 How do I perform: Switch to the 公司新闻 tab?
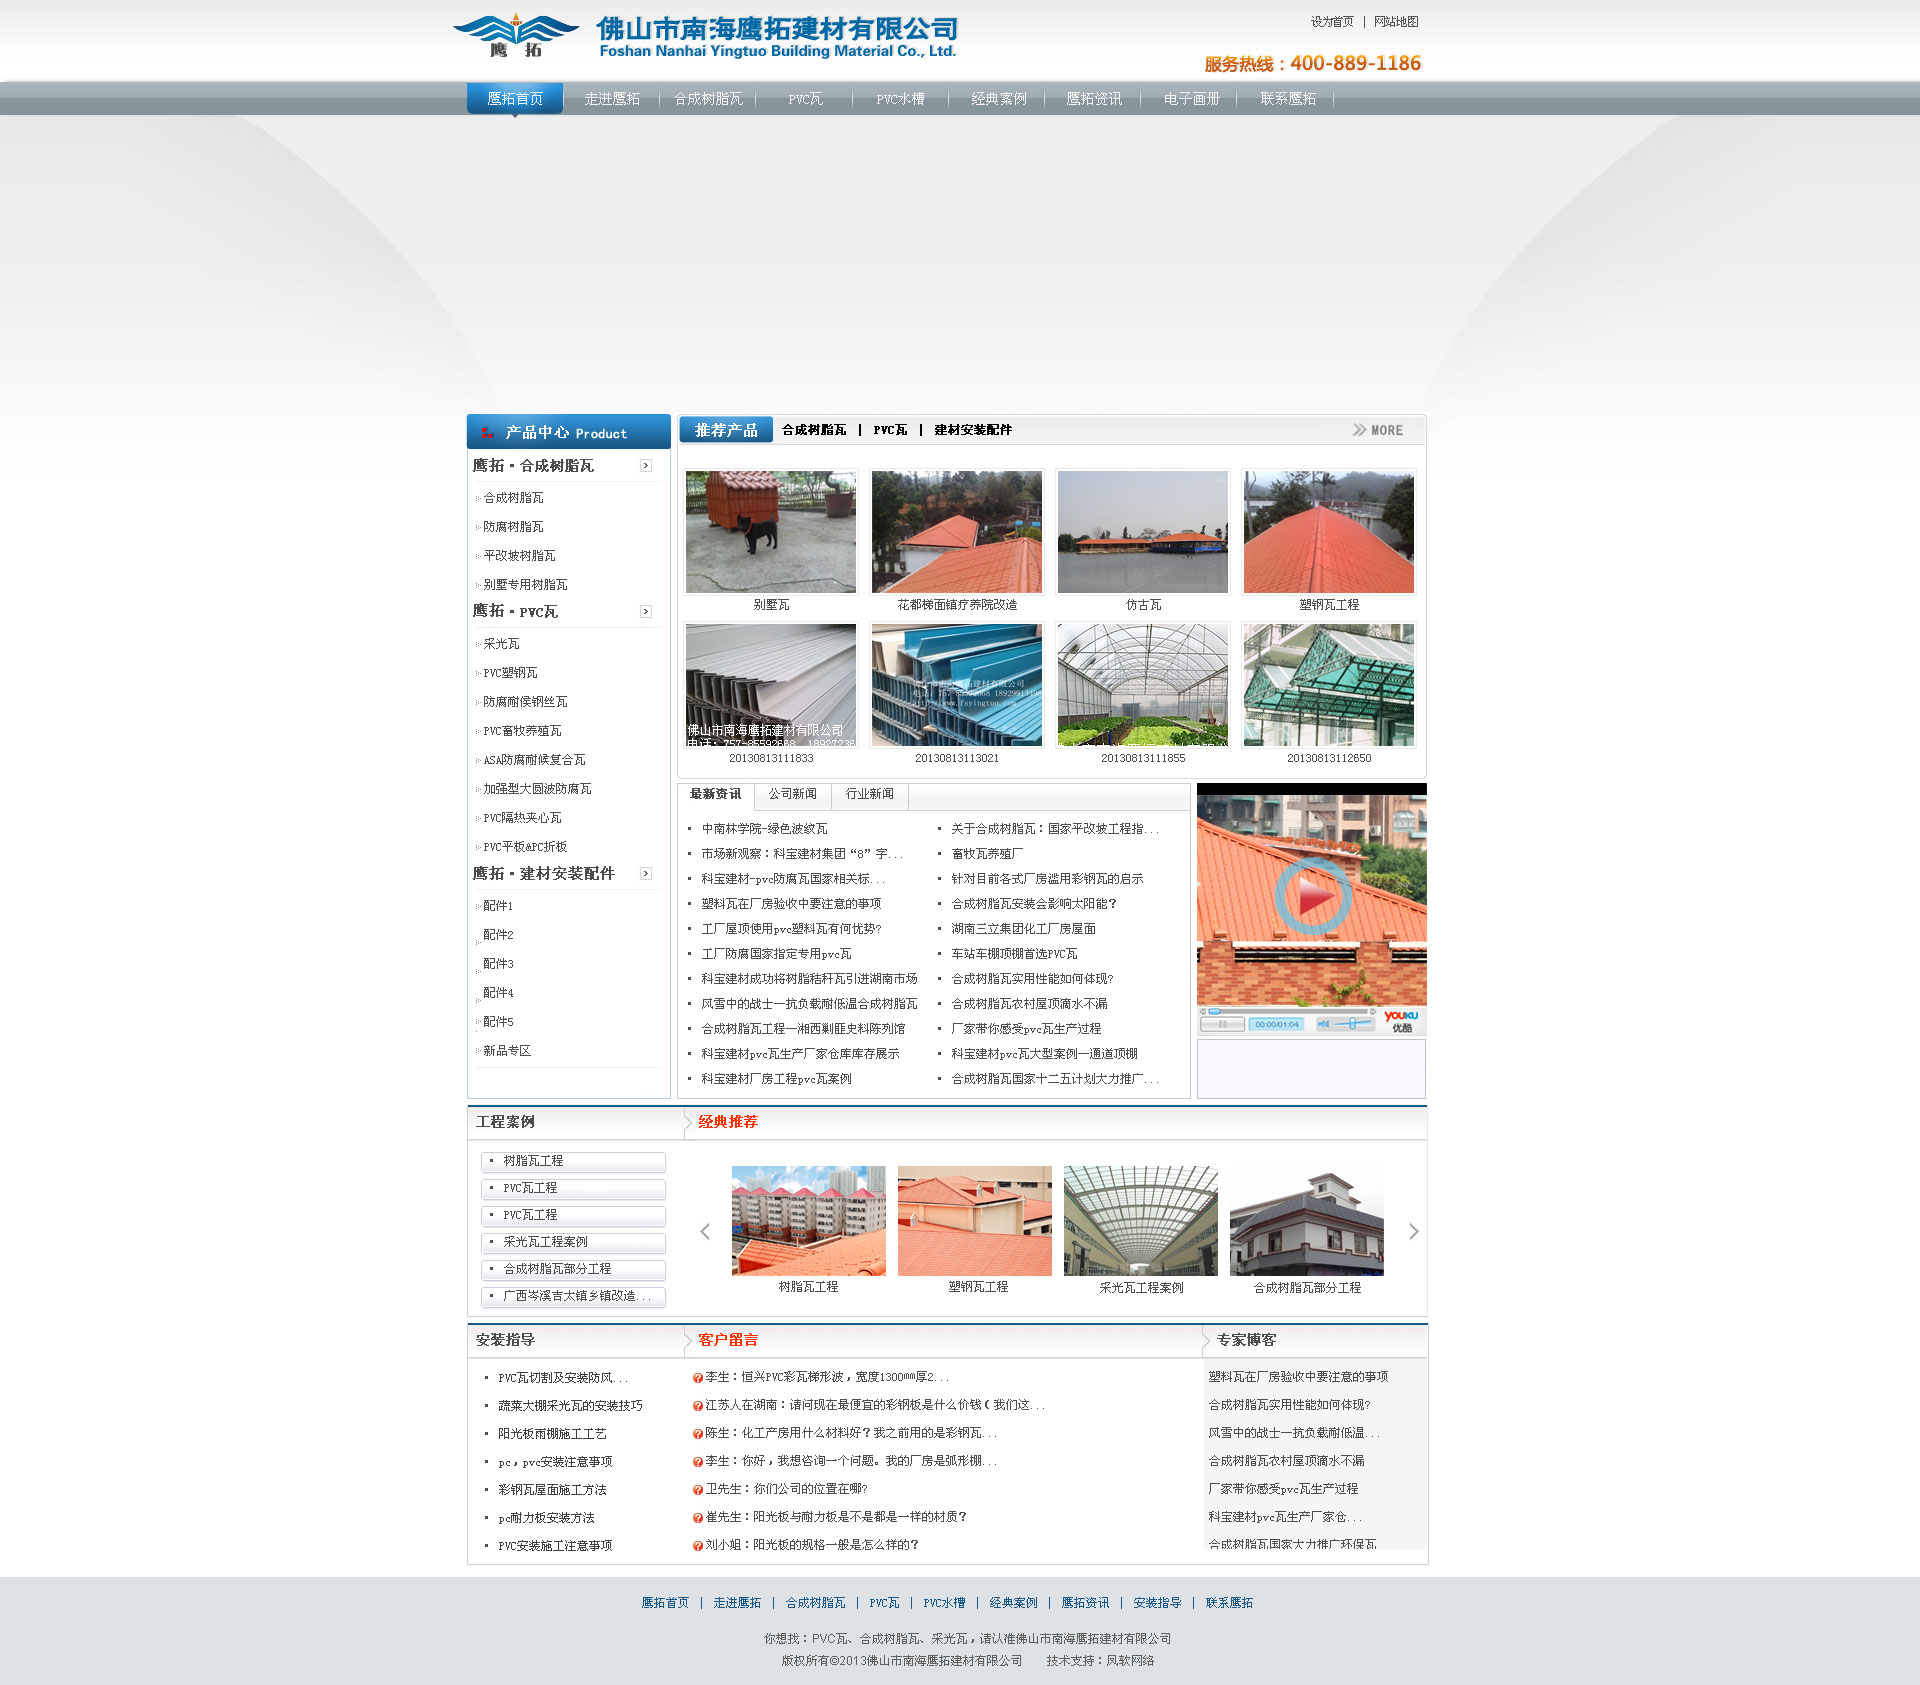tap(792, 794)
